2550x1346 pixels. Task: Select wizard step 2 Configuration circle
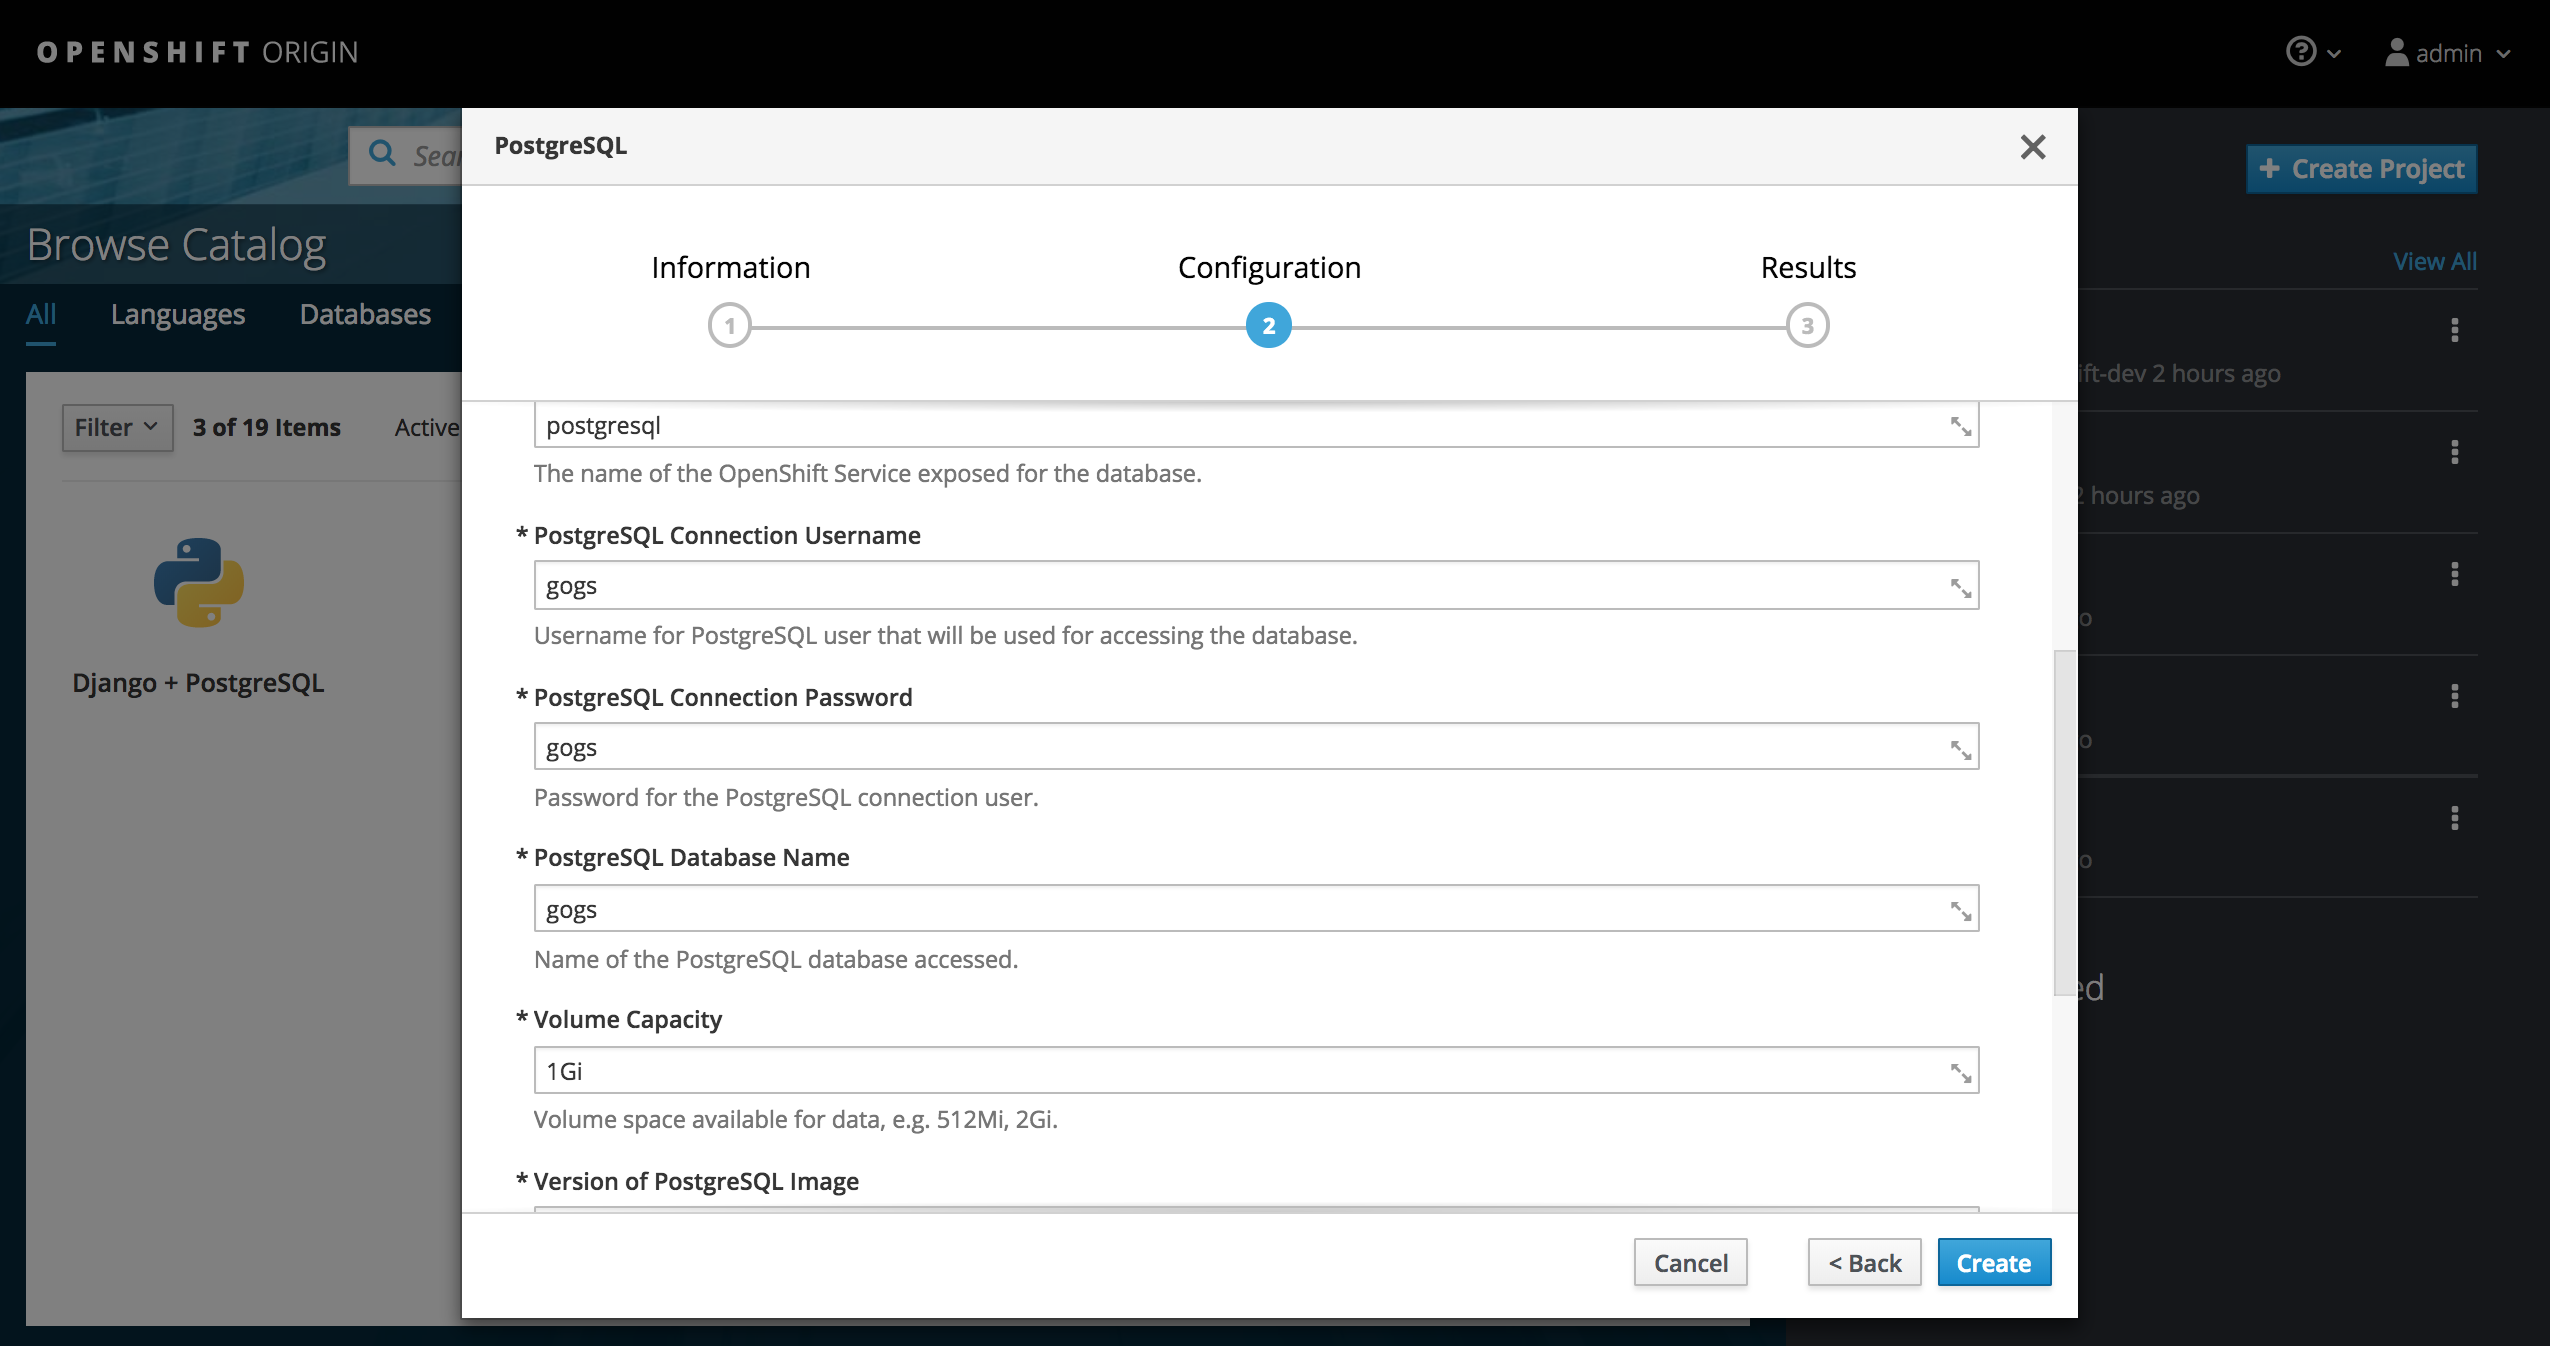pos(1268,326)
